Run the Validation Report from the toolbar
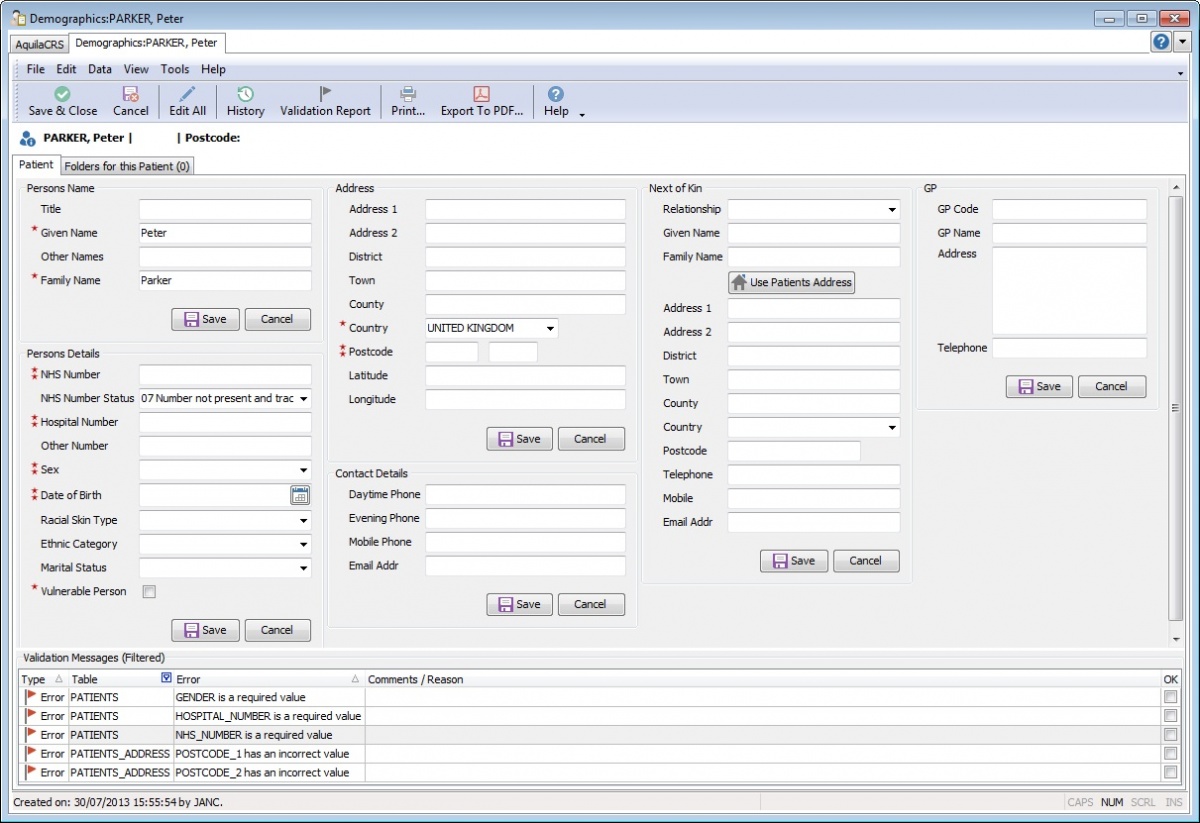This screenshot has height=823, width=1200. click(325, 100)
